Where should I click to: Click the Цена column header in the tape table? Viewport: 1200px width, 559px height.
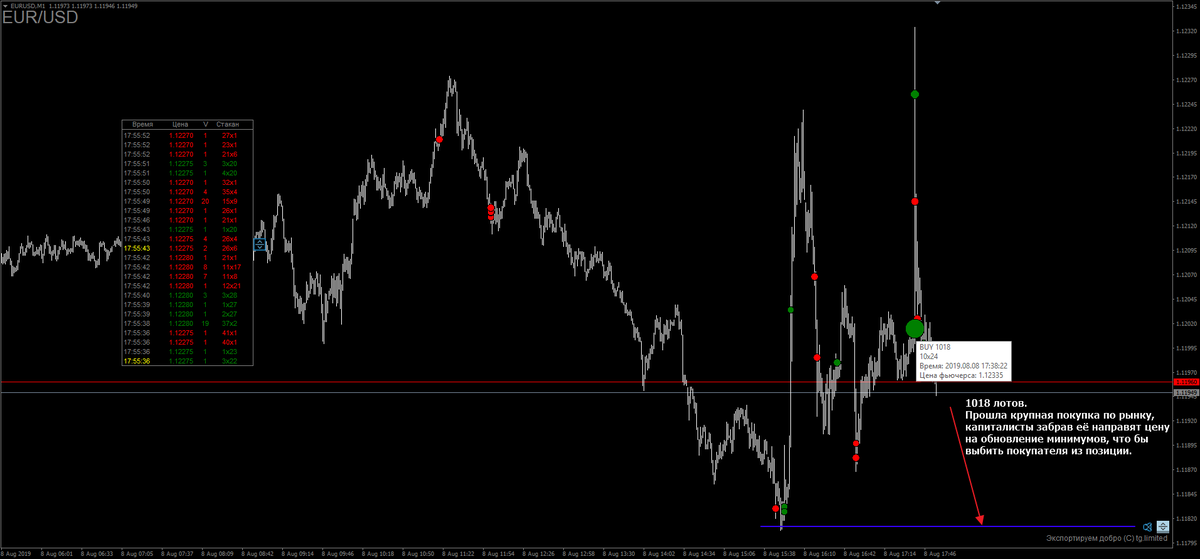point(180,124)
